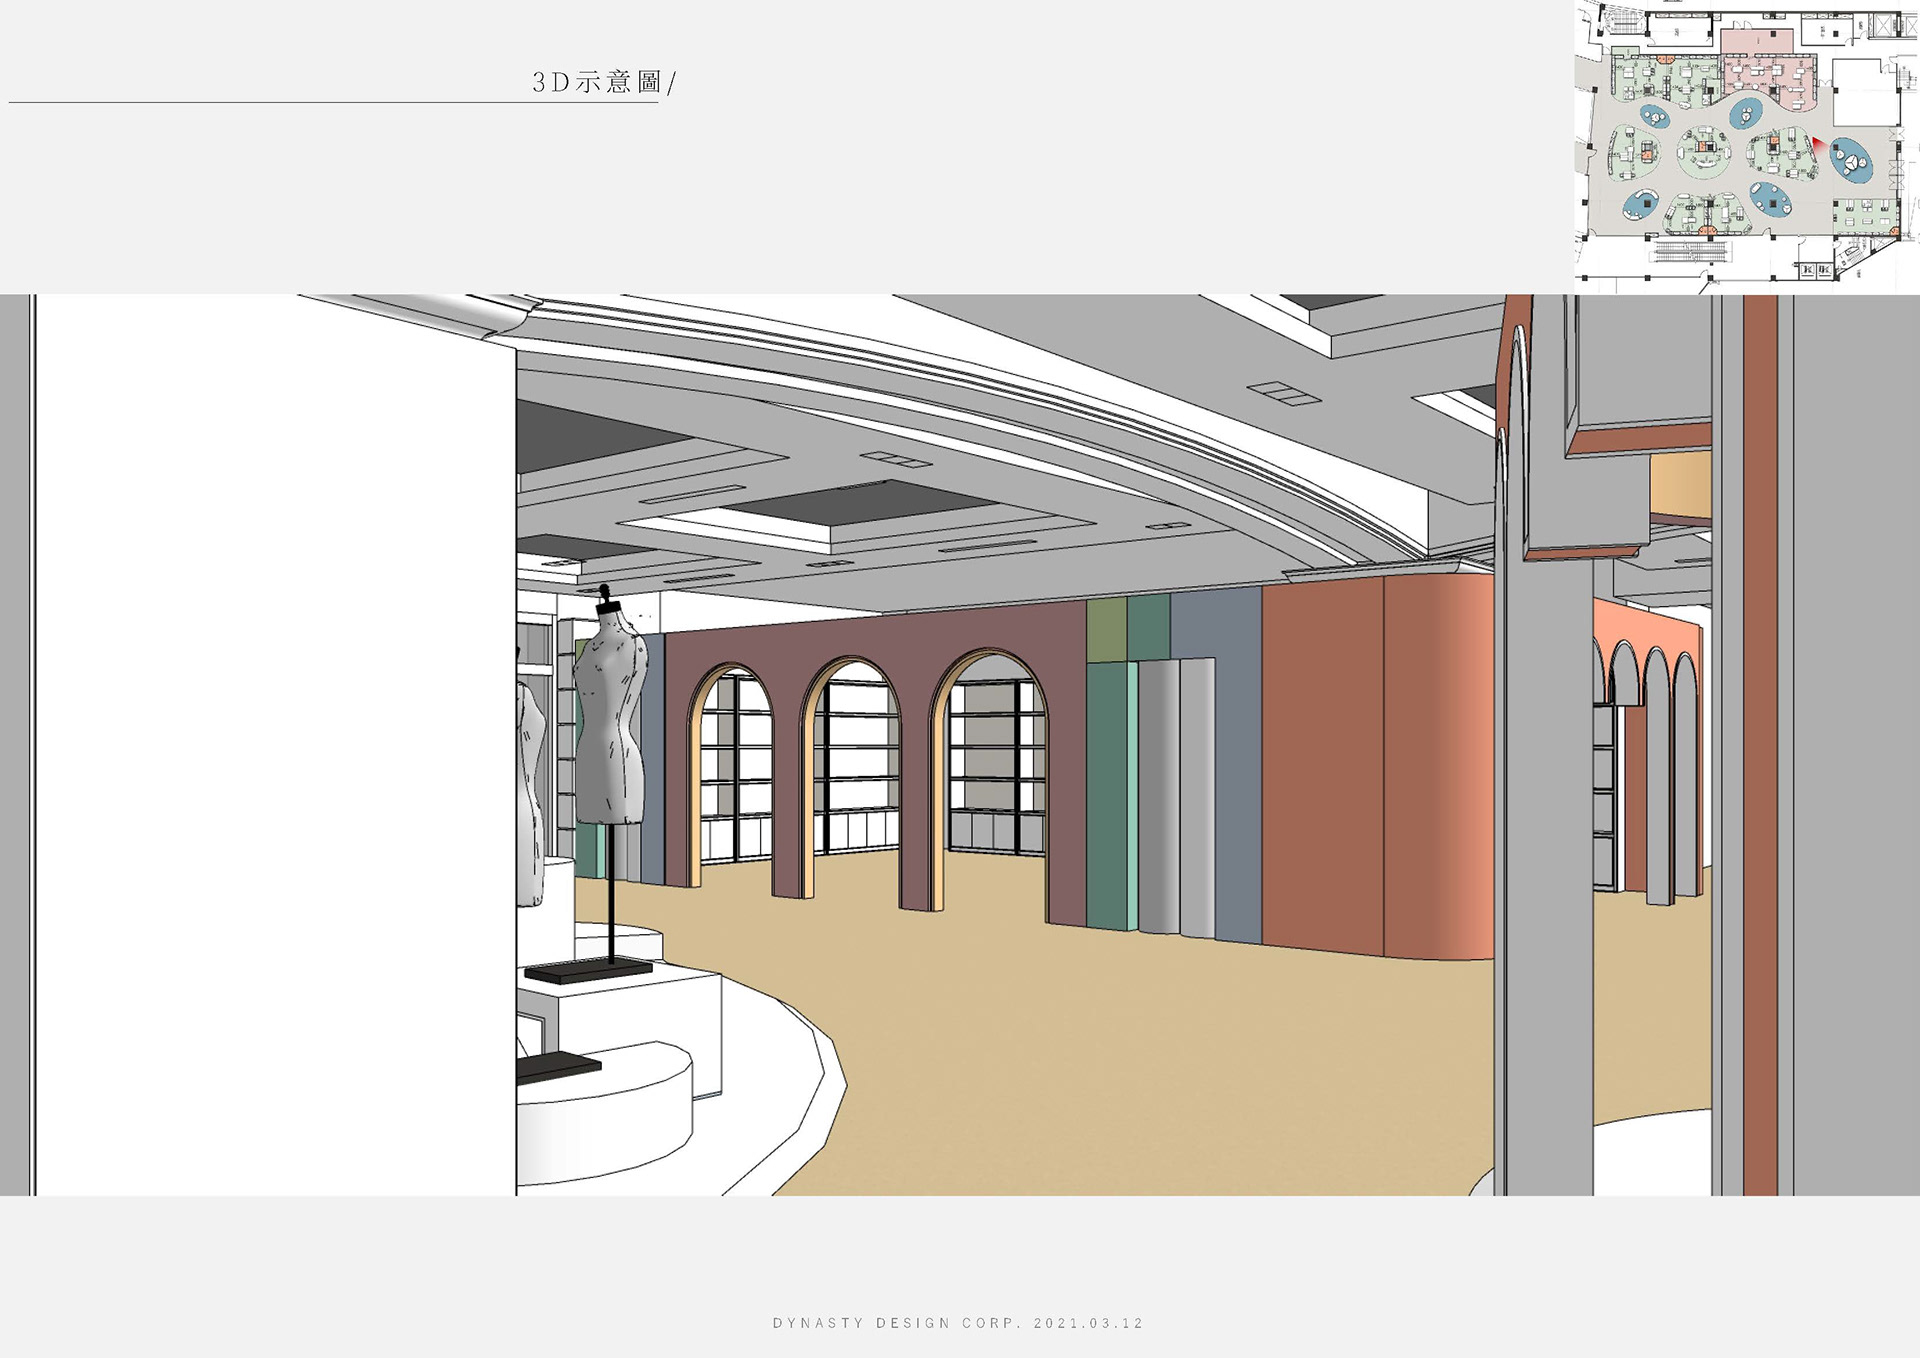Click the floor plan thumbnail

(x=1747, y=147)
